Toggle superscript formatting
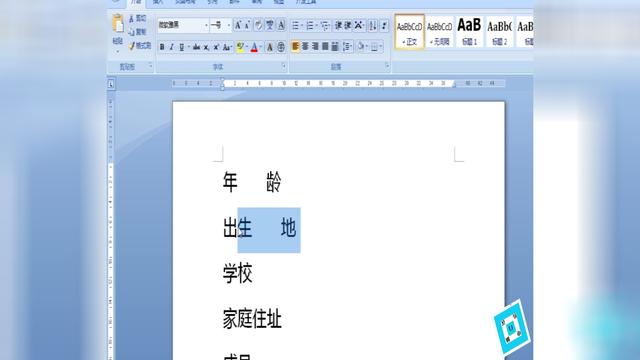 [x=216, y=47]
